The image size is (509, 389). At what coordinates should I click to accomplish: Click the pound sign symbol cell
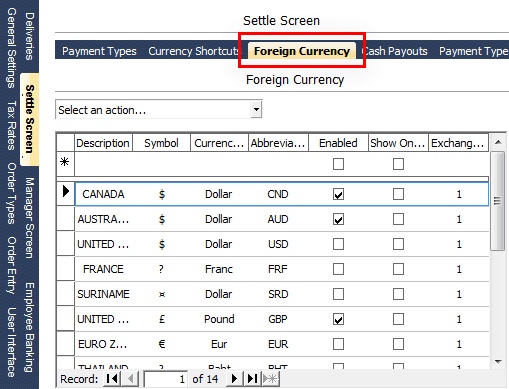point(162,319)
